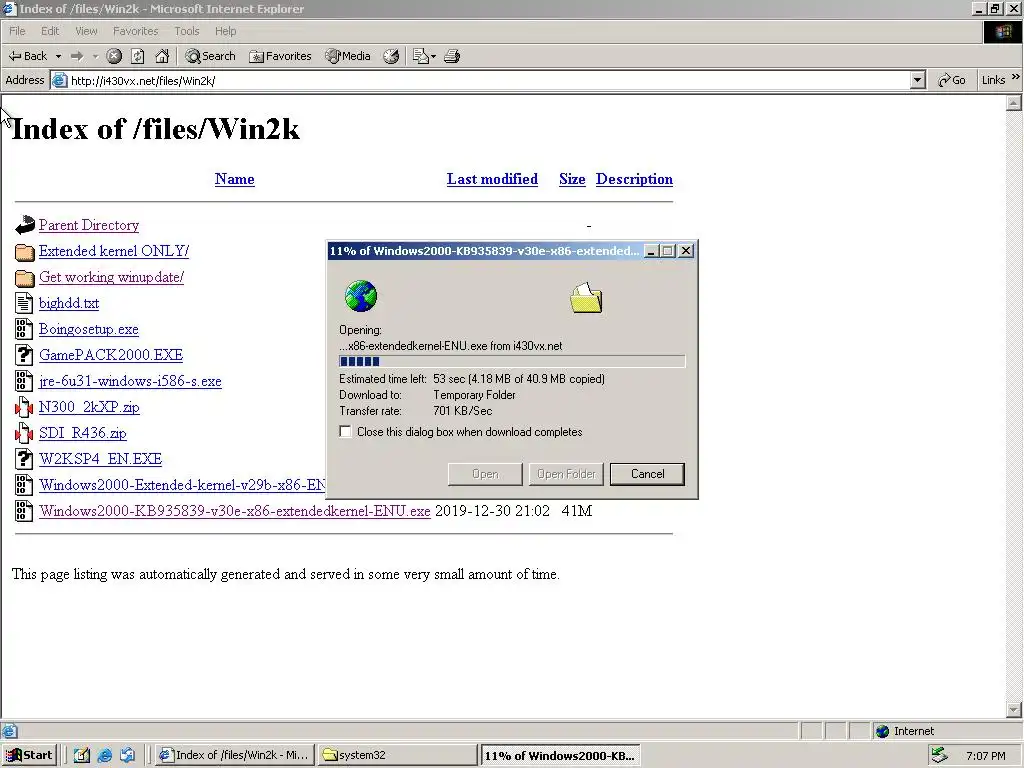The width and height of the screenshot is (1024, 768).
Task: Open the Back history dropdown arrow
Action: 58,56
